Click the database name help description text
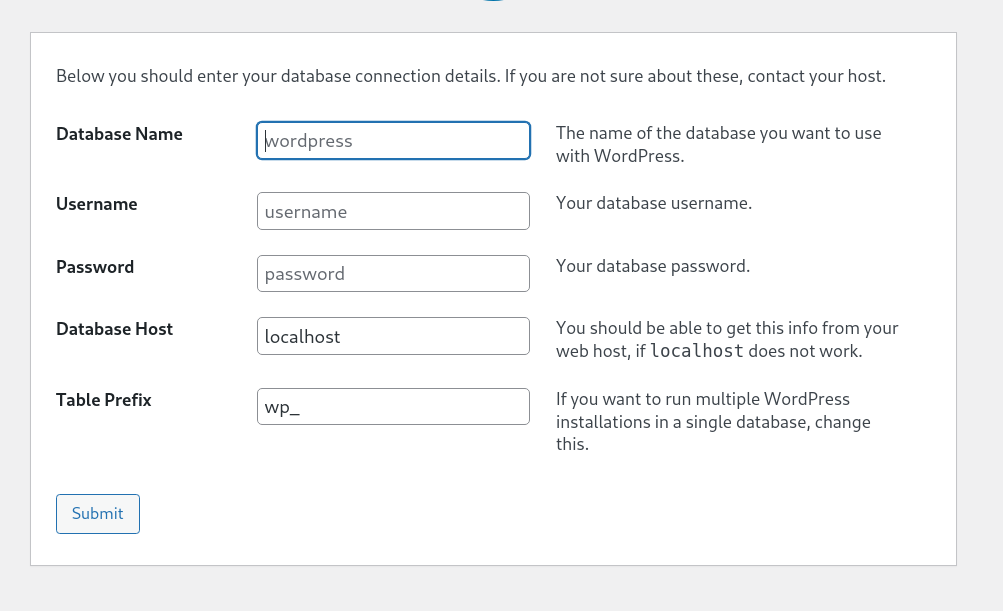Viewport: 1003px width, 611px height. (718, 144)
